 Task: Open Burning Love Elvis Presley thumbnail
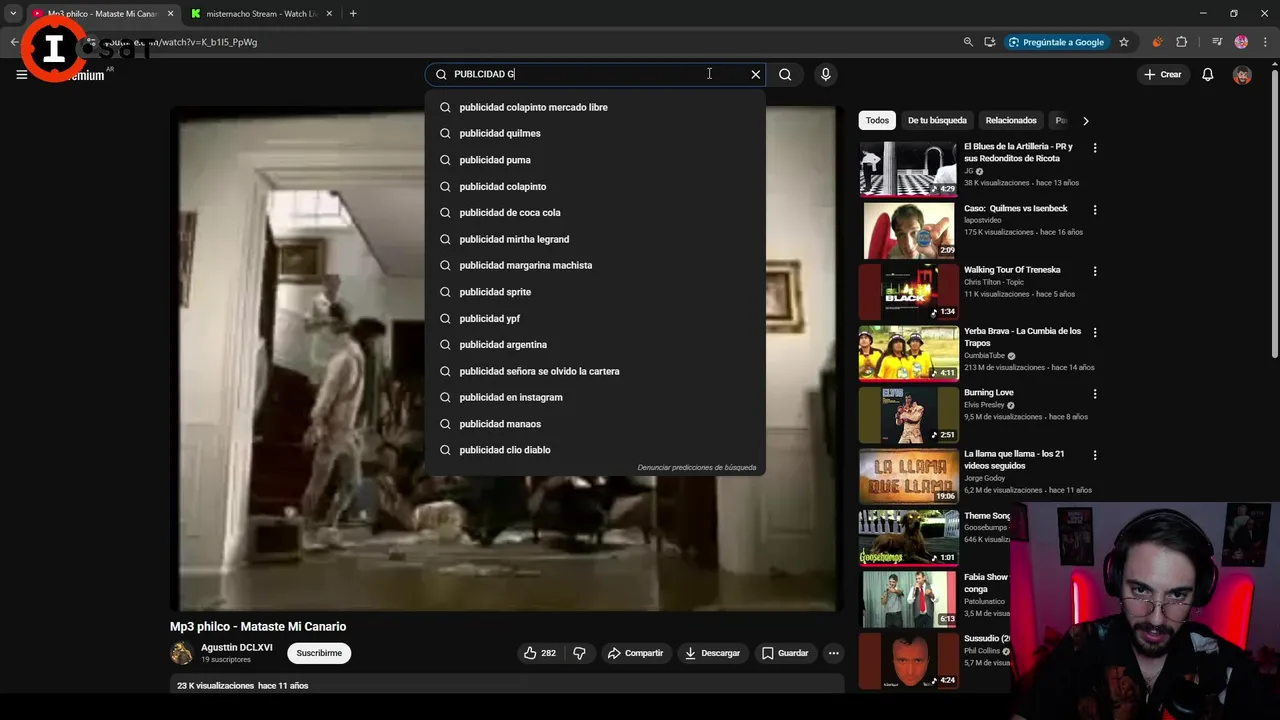(x=908, y=414)
